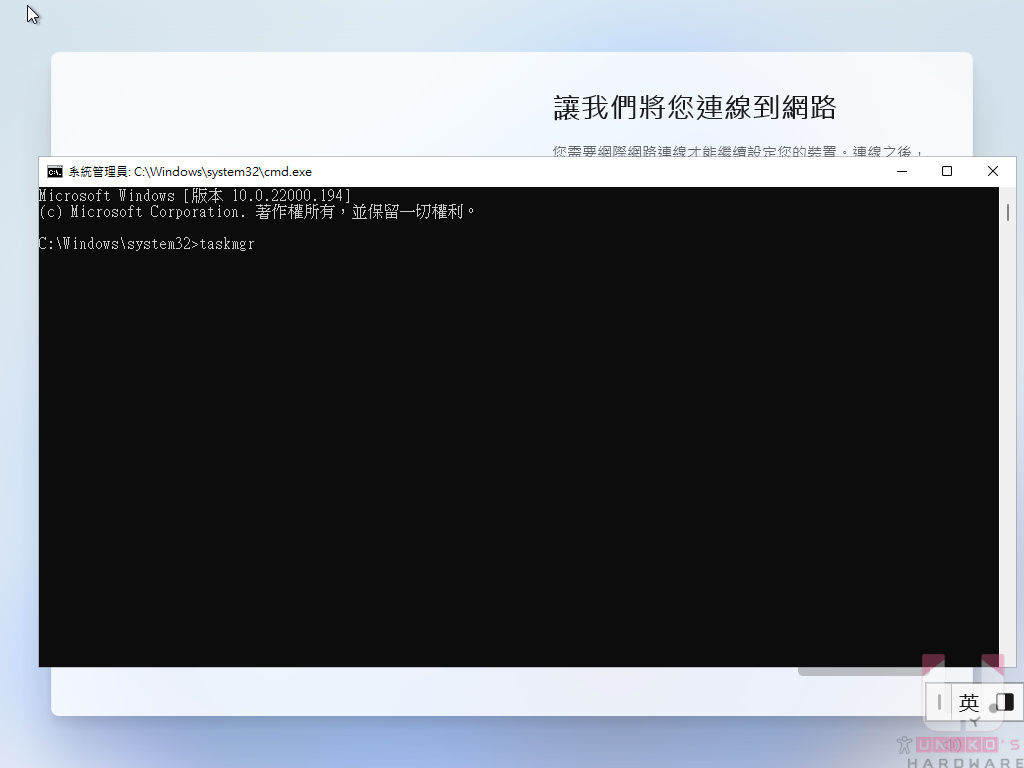This screenshot has width=1024, height=768.
Task: Maximize the cmd.exe window
Action: pyautogui.click(x=946, y=171)
